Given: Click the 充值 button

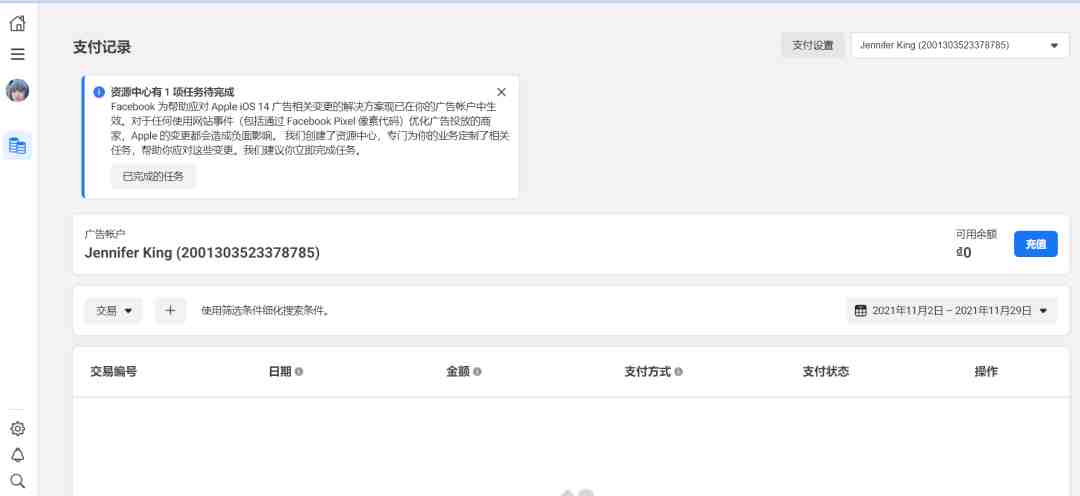Looking at the screenshot, I should 1035,244.
